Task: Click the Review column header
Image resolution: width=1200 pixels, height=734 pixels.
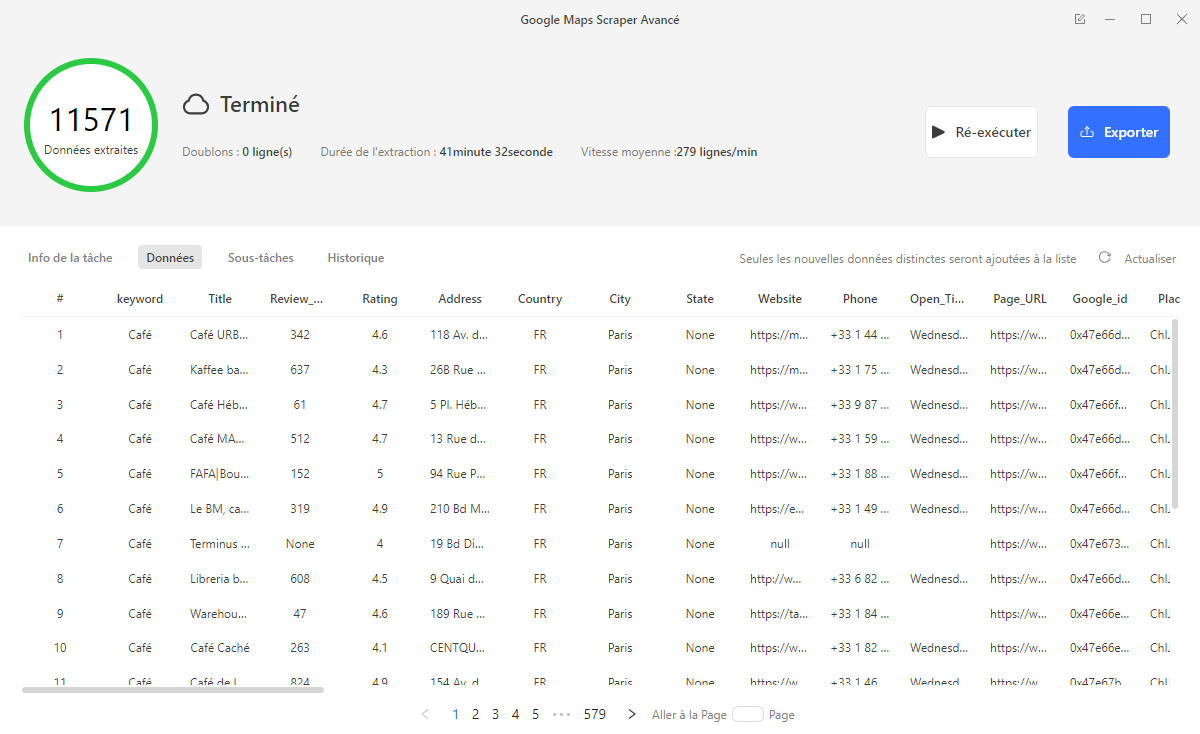Action: pyautogui.click(x=297, y=299)
